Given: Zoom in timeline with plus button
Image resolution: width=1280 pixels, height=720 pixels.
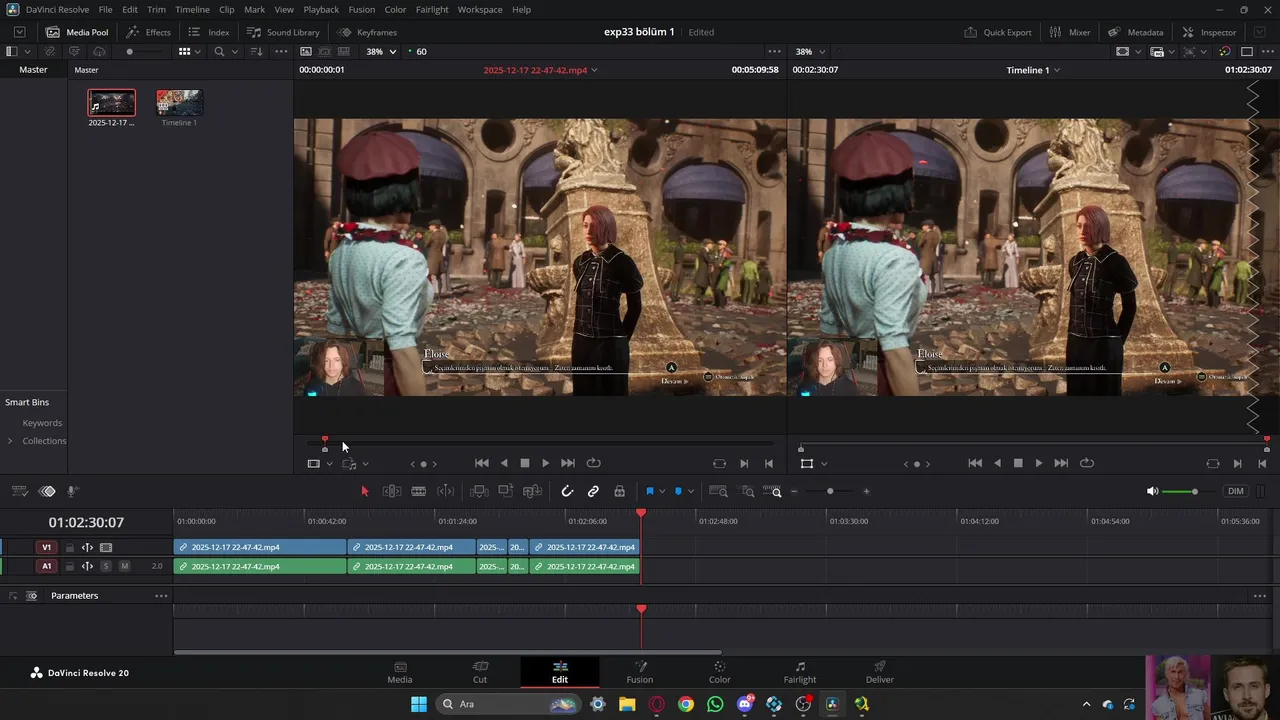Looking at the screenshot, I should pos(866,491).
